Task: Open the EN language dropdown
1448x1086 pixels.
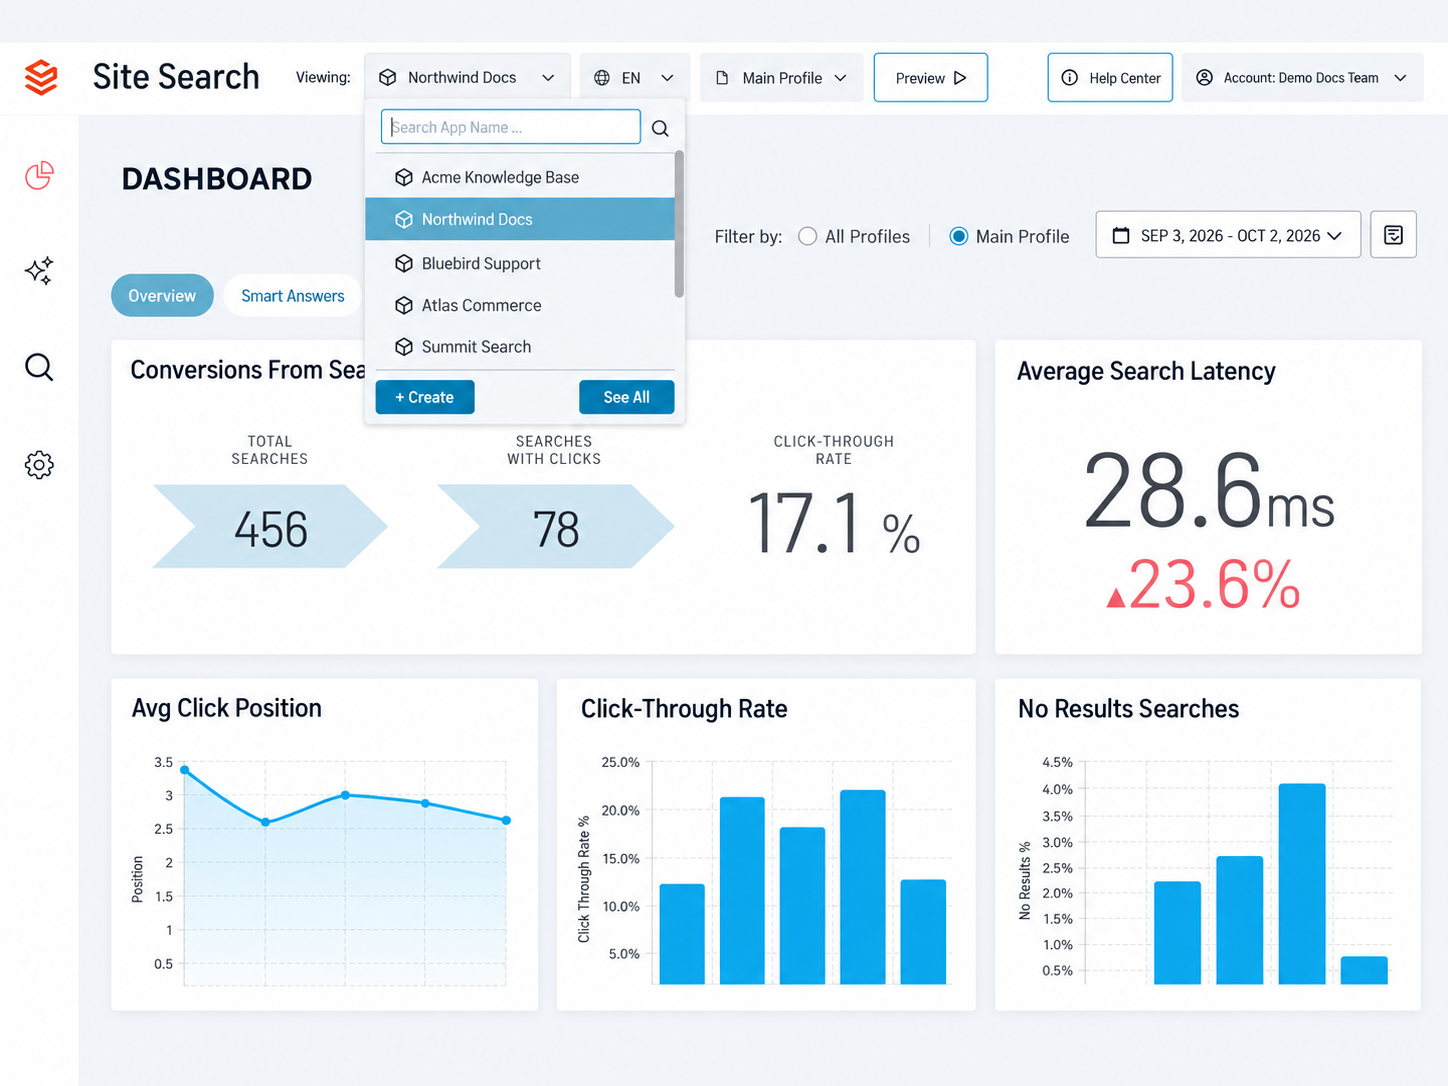Action: 635,78
